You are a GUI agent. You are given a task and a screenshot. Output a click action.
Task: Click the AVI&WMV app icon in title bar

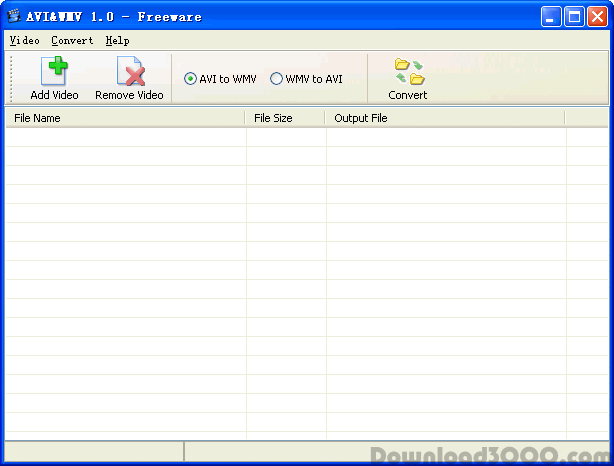pyautogui.click(x=14, y=16)
